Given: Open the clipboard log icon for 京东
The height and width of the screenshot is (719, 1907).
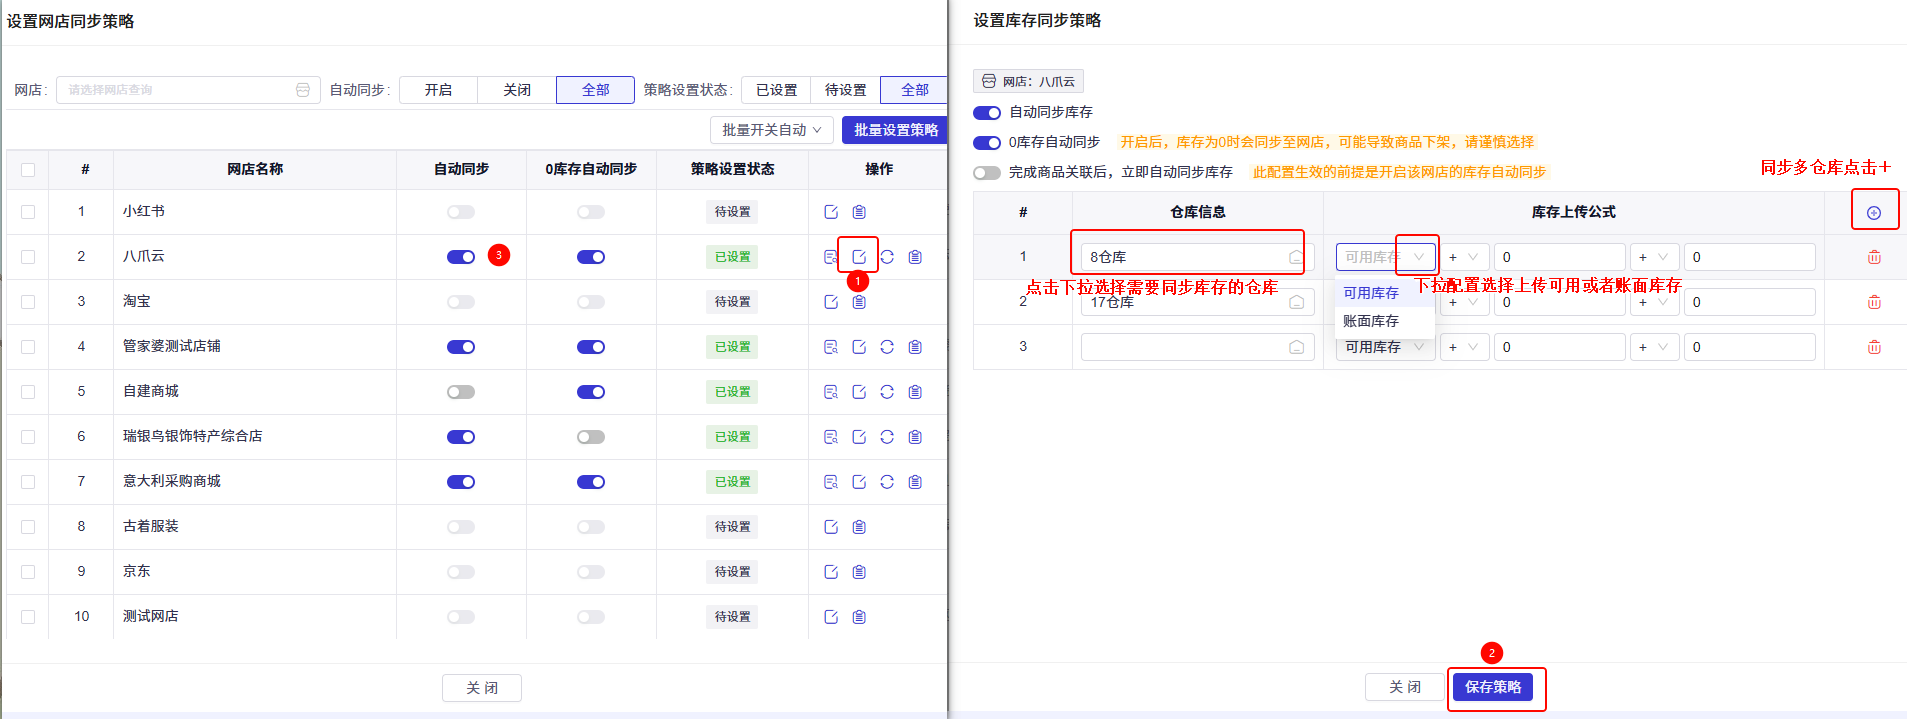Looking at the screenshot, I should pyautogui.click(x=859, y=572).
